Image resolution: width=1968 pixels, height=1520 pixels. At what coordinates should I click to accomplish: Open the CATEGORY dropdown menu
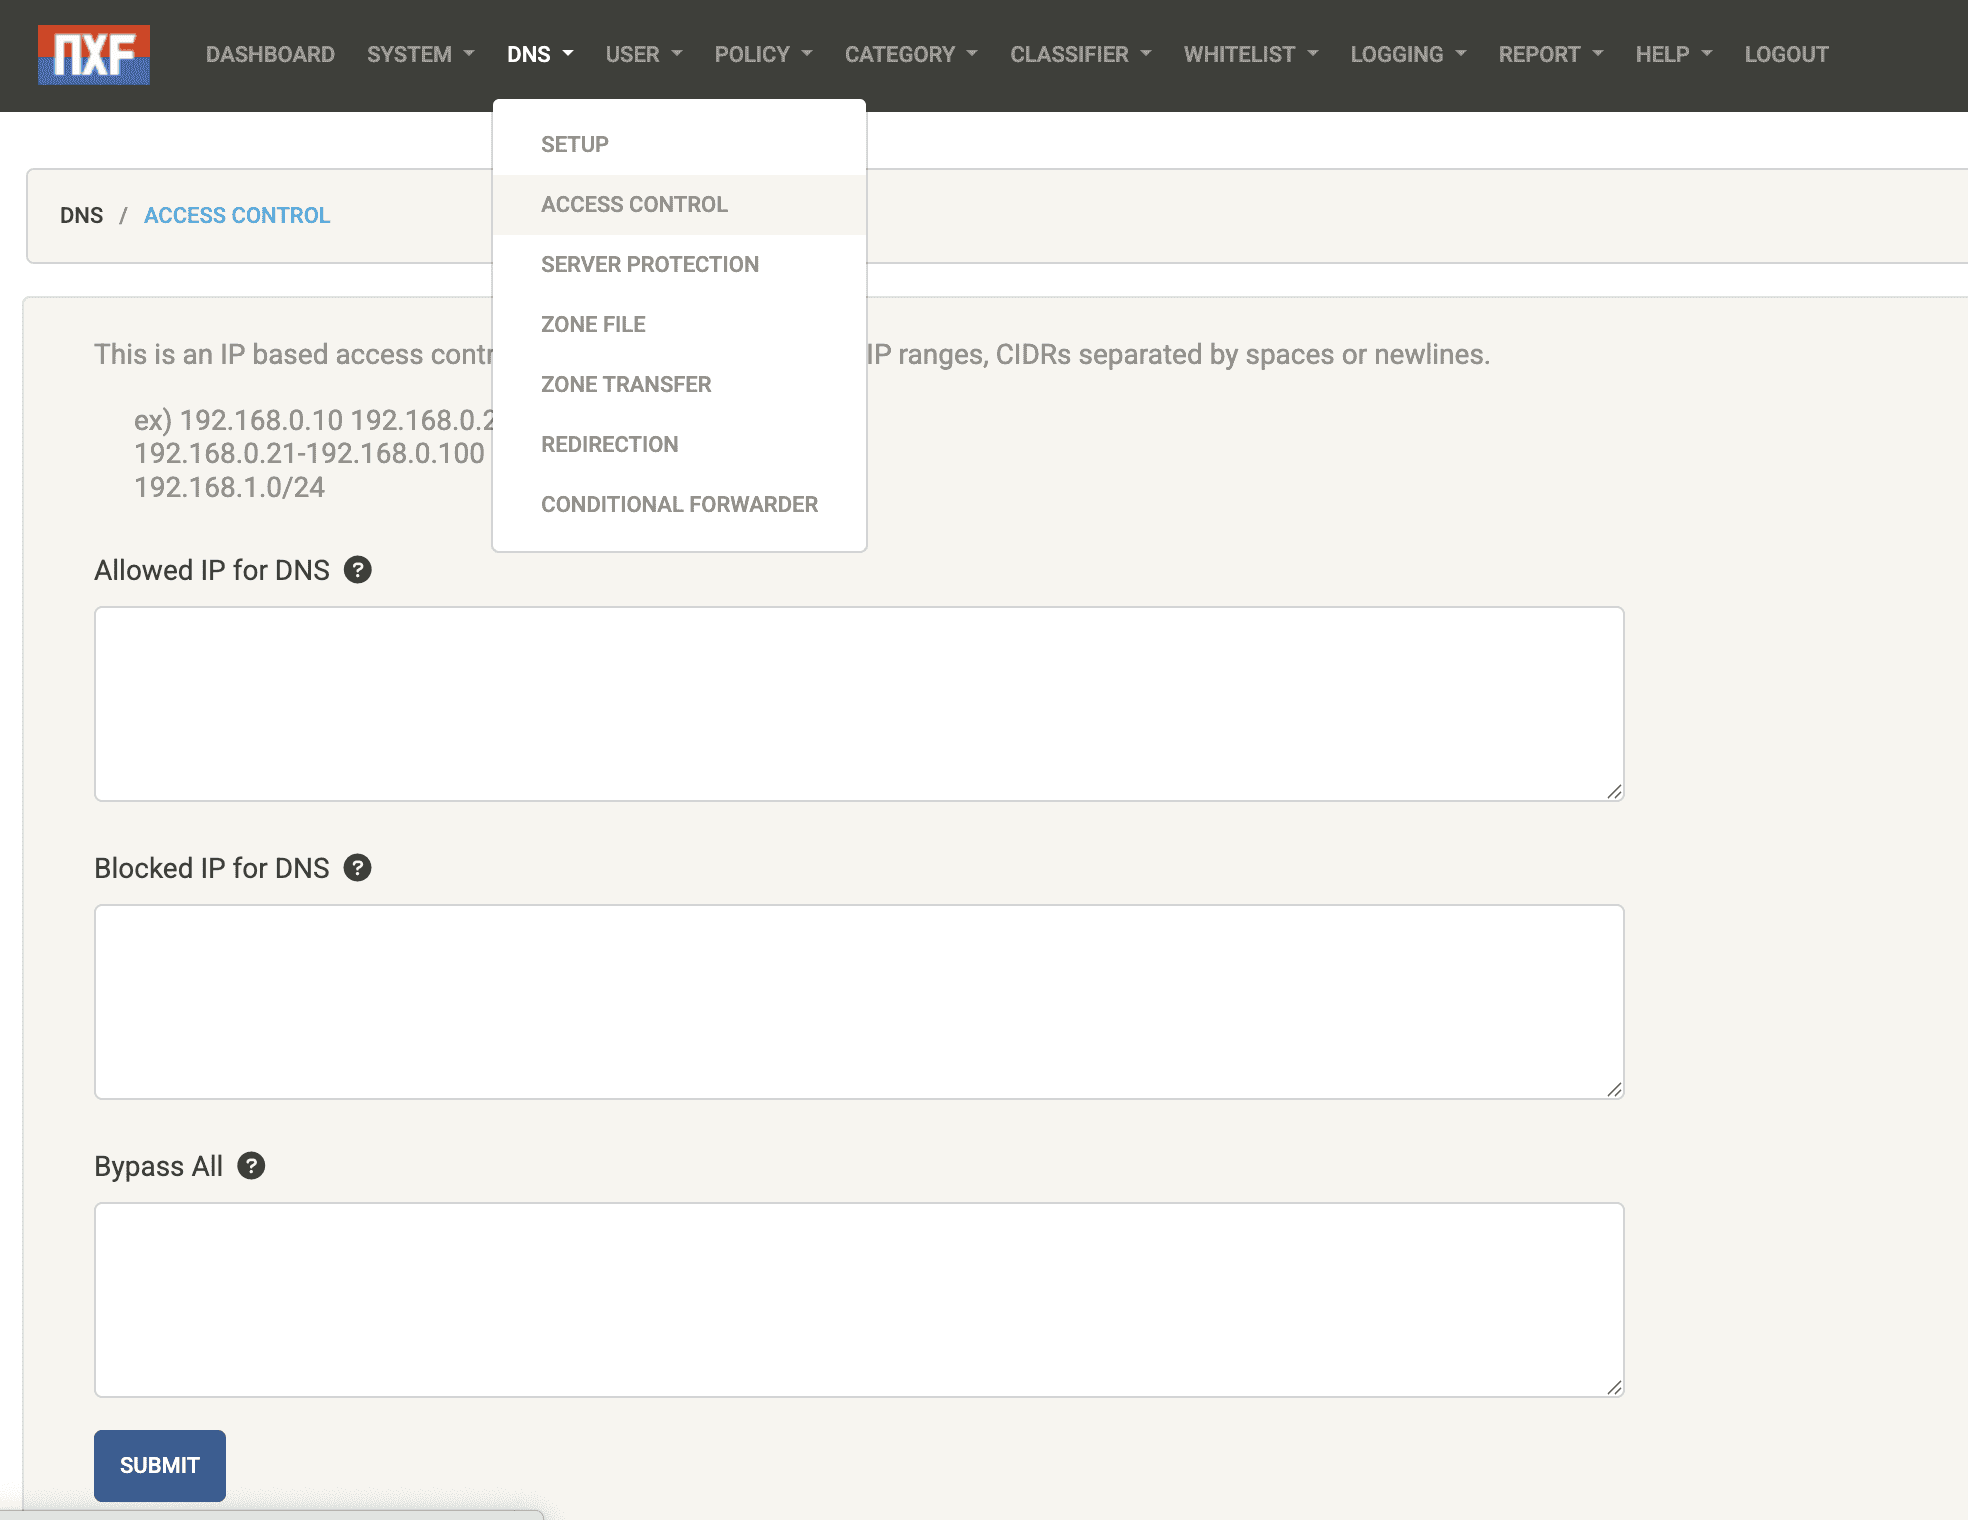910,55
